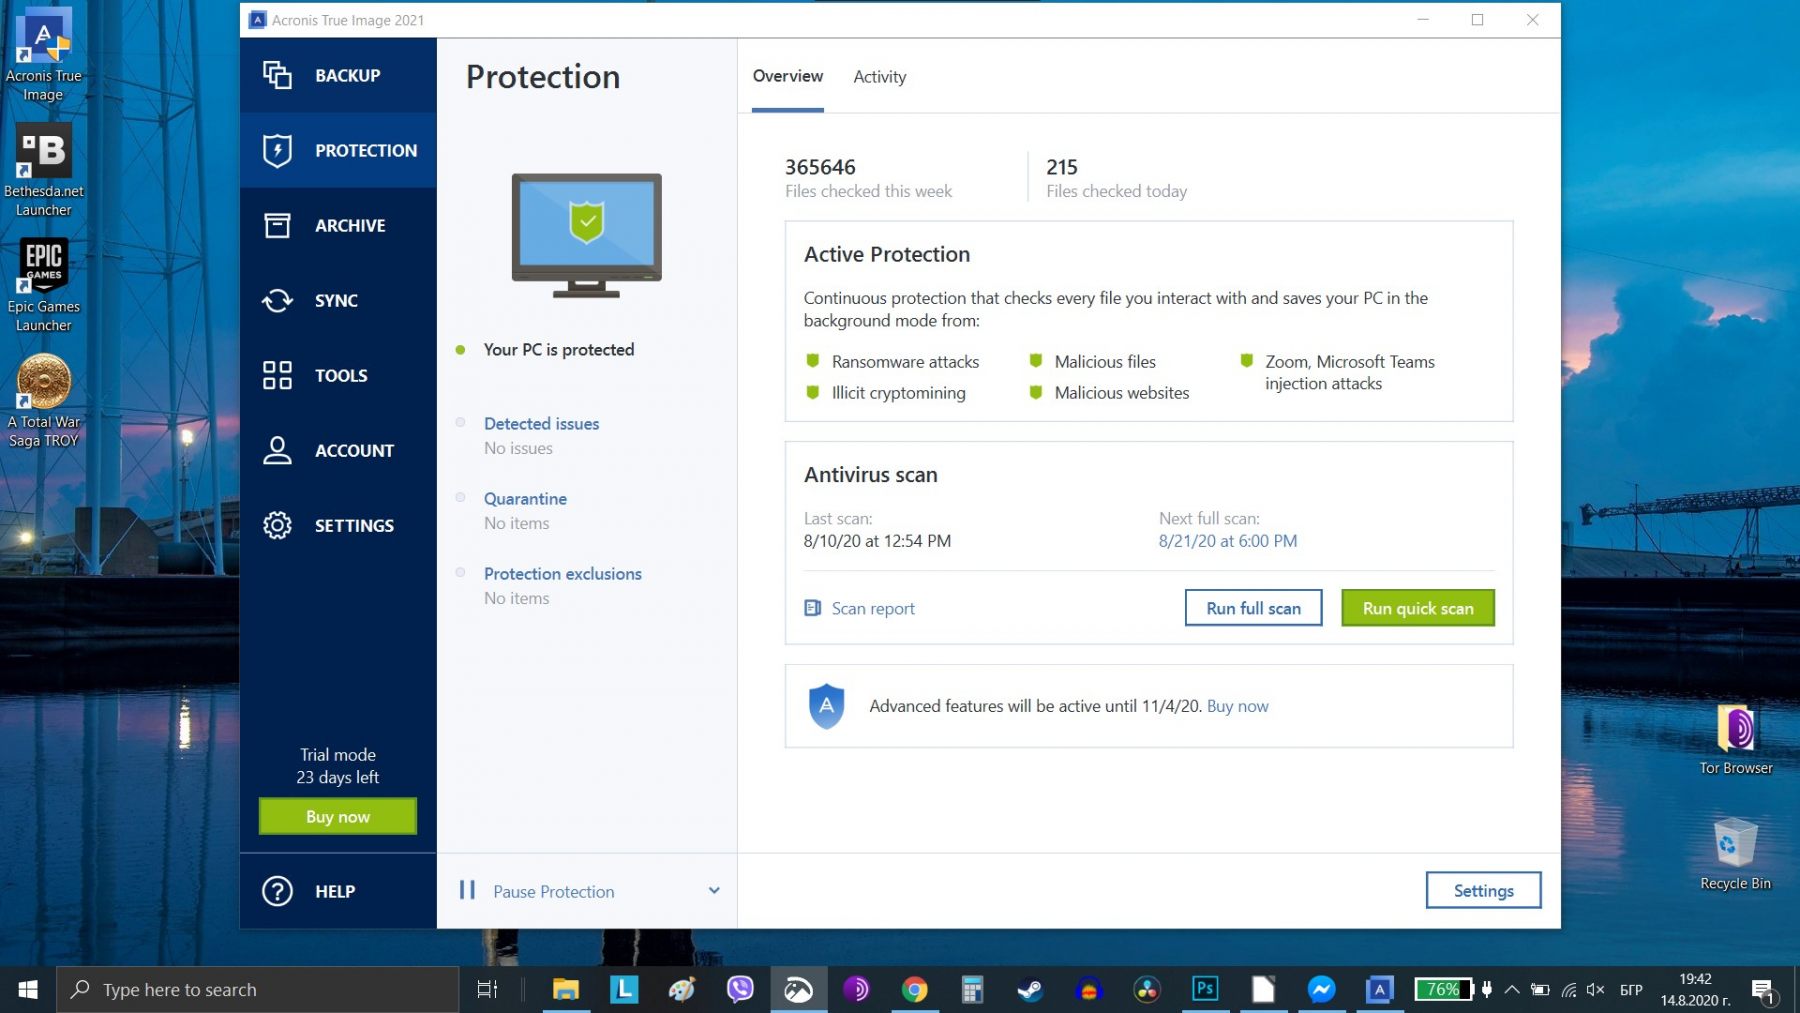Screen dimensions: 1800x1013
Task: Open the Archive section
Action: pyautogui.click(x=338, y=225)
